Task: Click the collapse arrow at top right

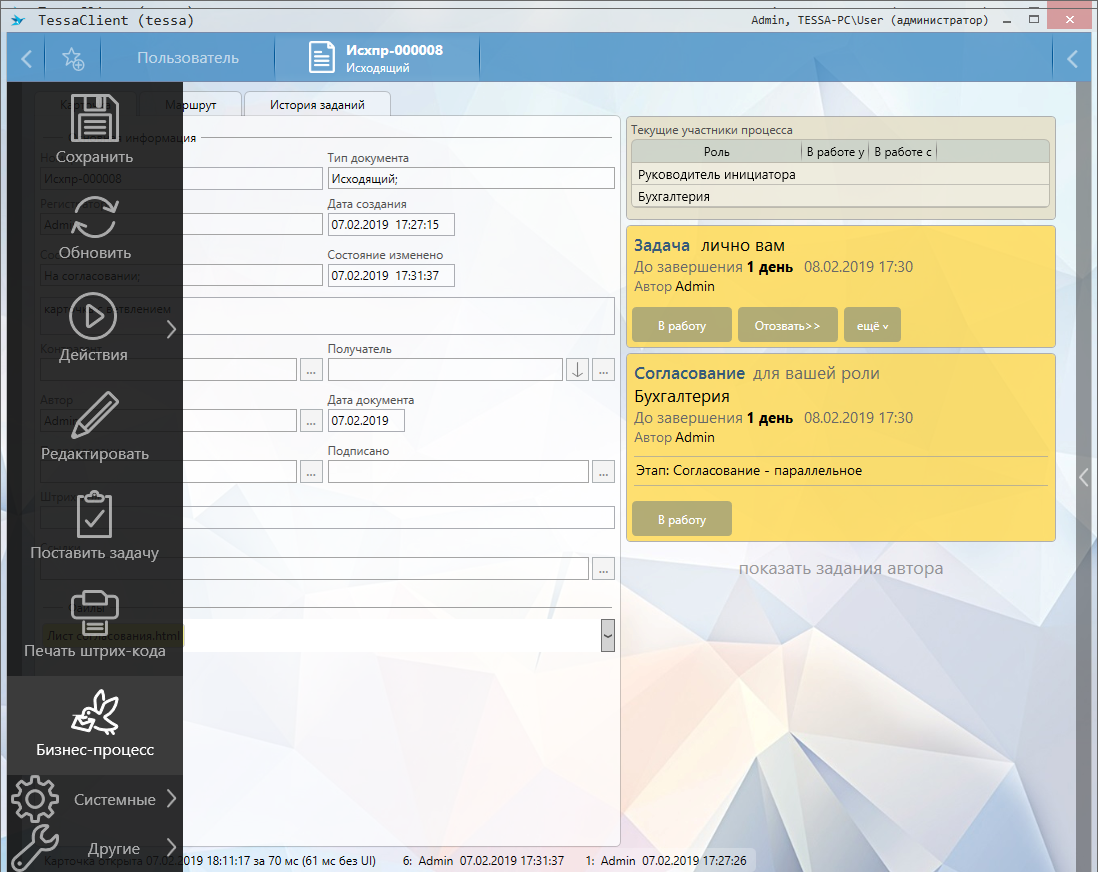Action: click(x=1072, y=58)
